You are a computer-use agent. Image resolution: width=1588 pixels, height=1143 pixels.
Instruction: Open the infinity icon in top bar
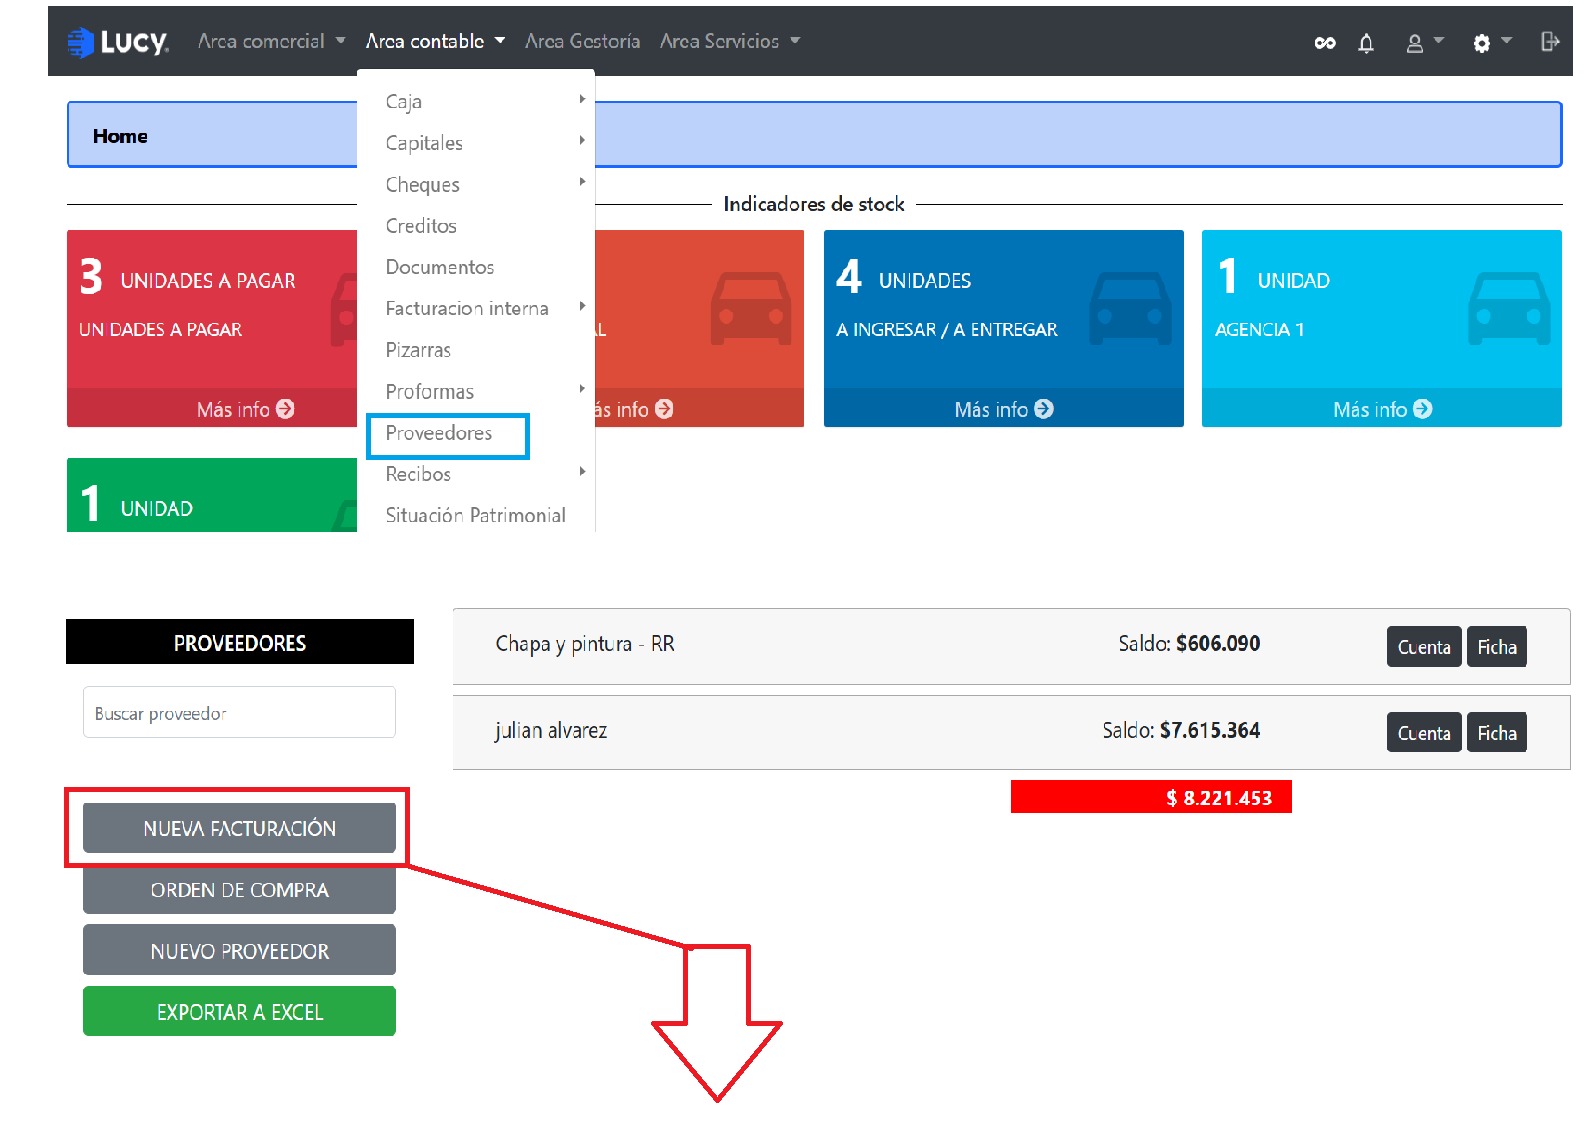[1325, 43]
